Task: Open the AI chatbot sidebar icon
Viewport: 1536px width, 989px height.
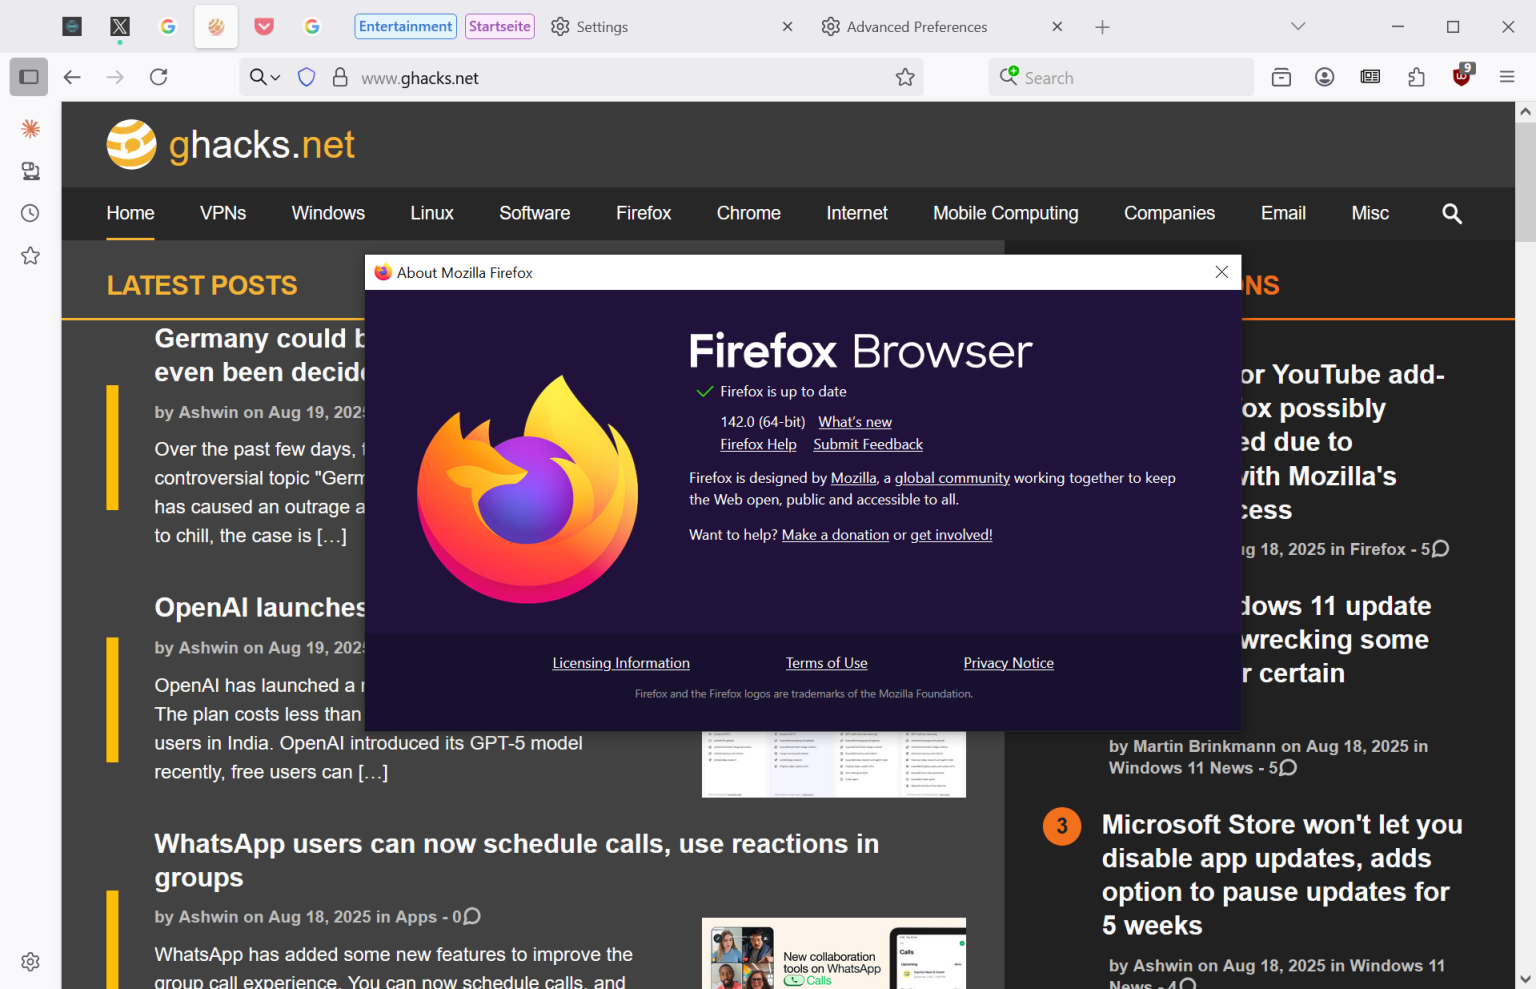Action: pyautogui.click(x=30, y=128)
